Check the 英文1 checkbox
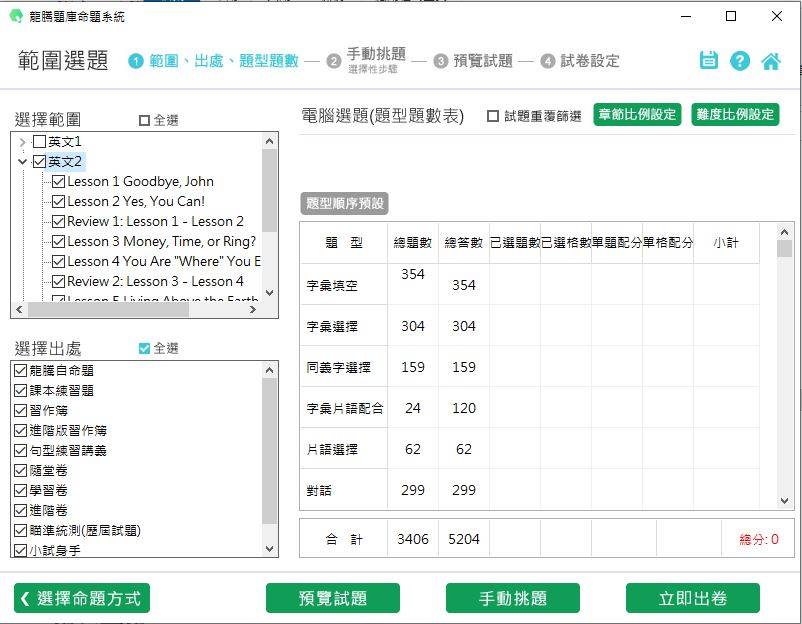This screenshot has width=802, height=624. [39, 141]
